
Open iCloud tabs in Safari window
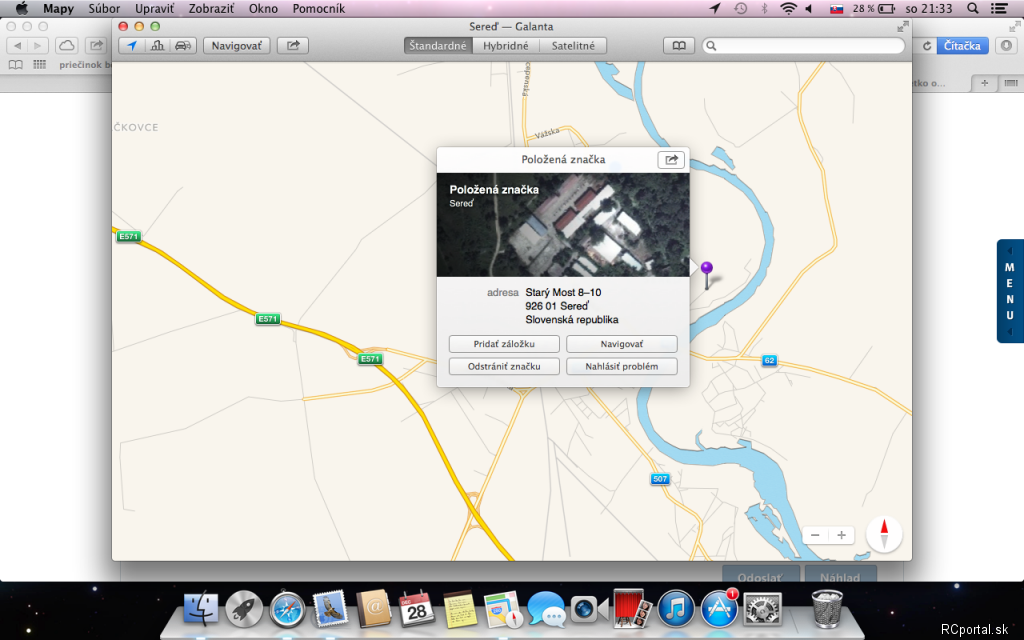(67, 46)
